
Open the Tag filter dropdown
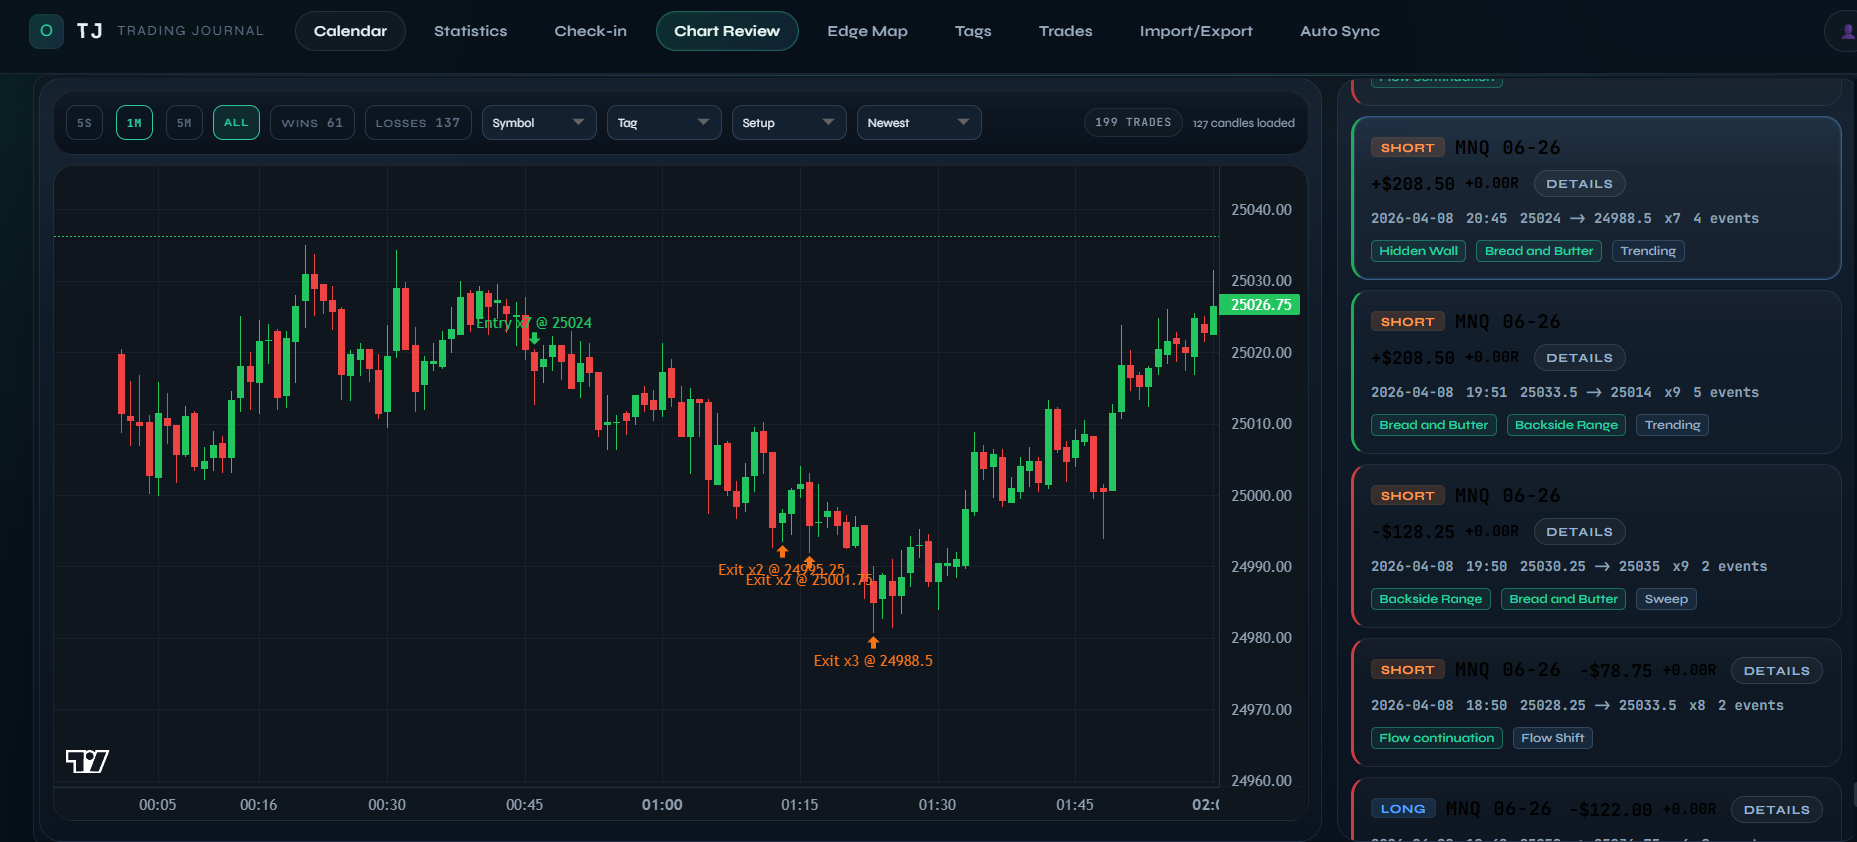[x=663, y=123]
